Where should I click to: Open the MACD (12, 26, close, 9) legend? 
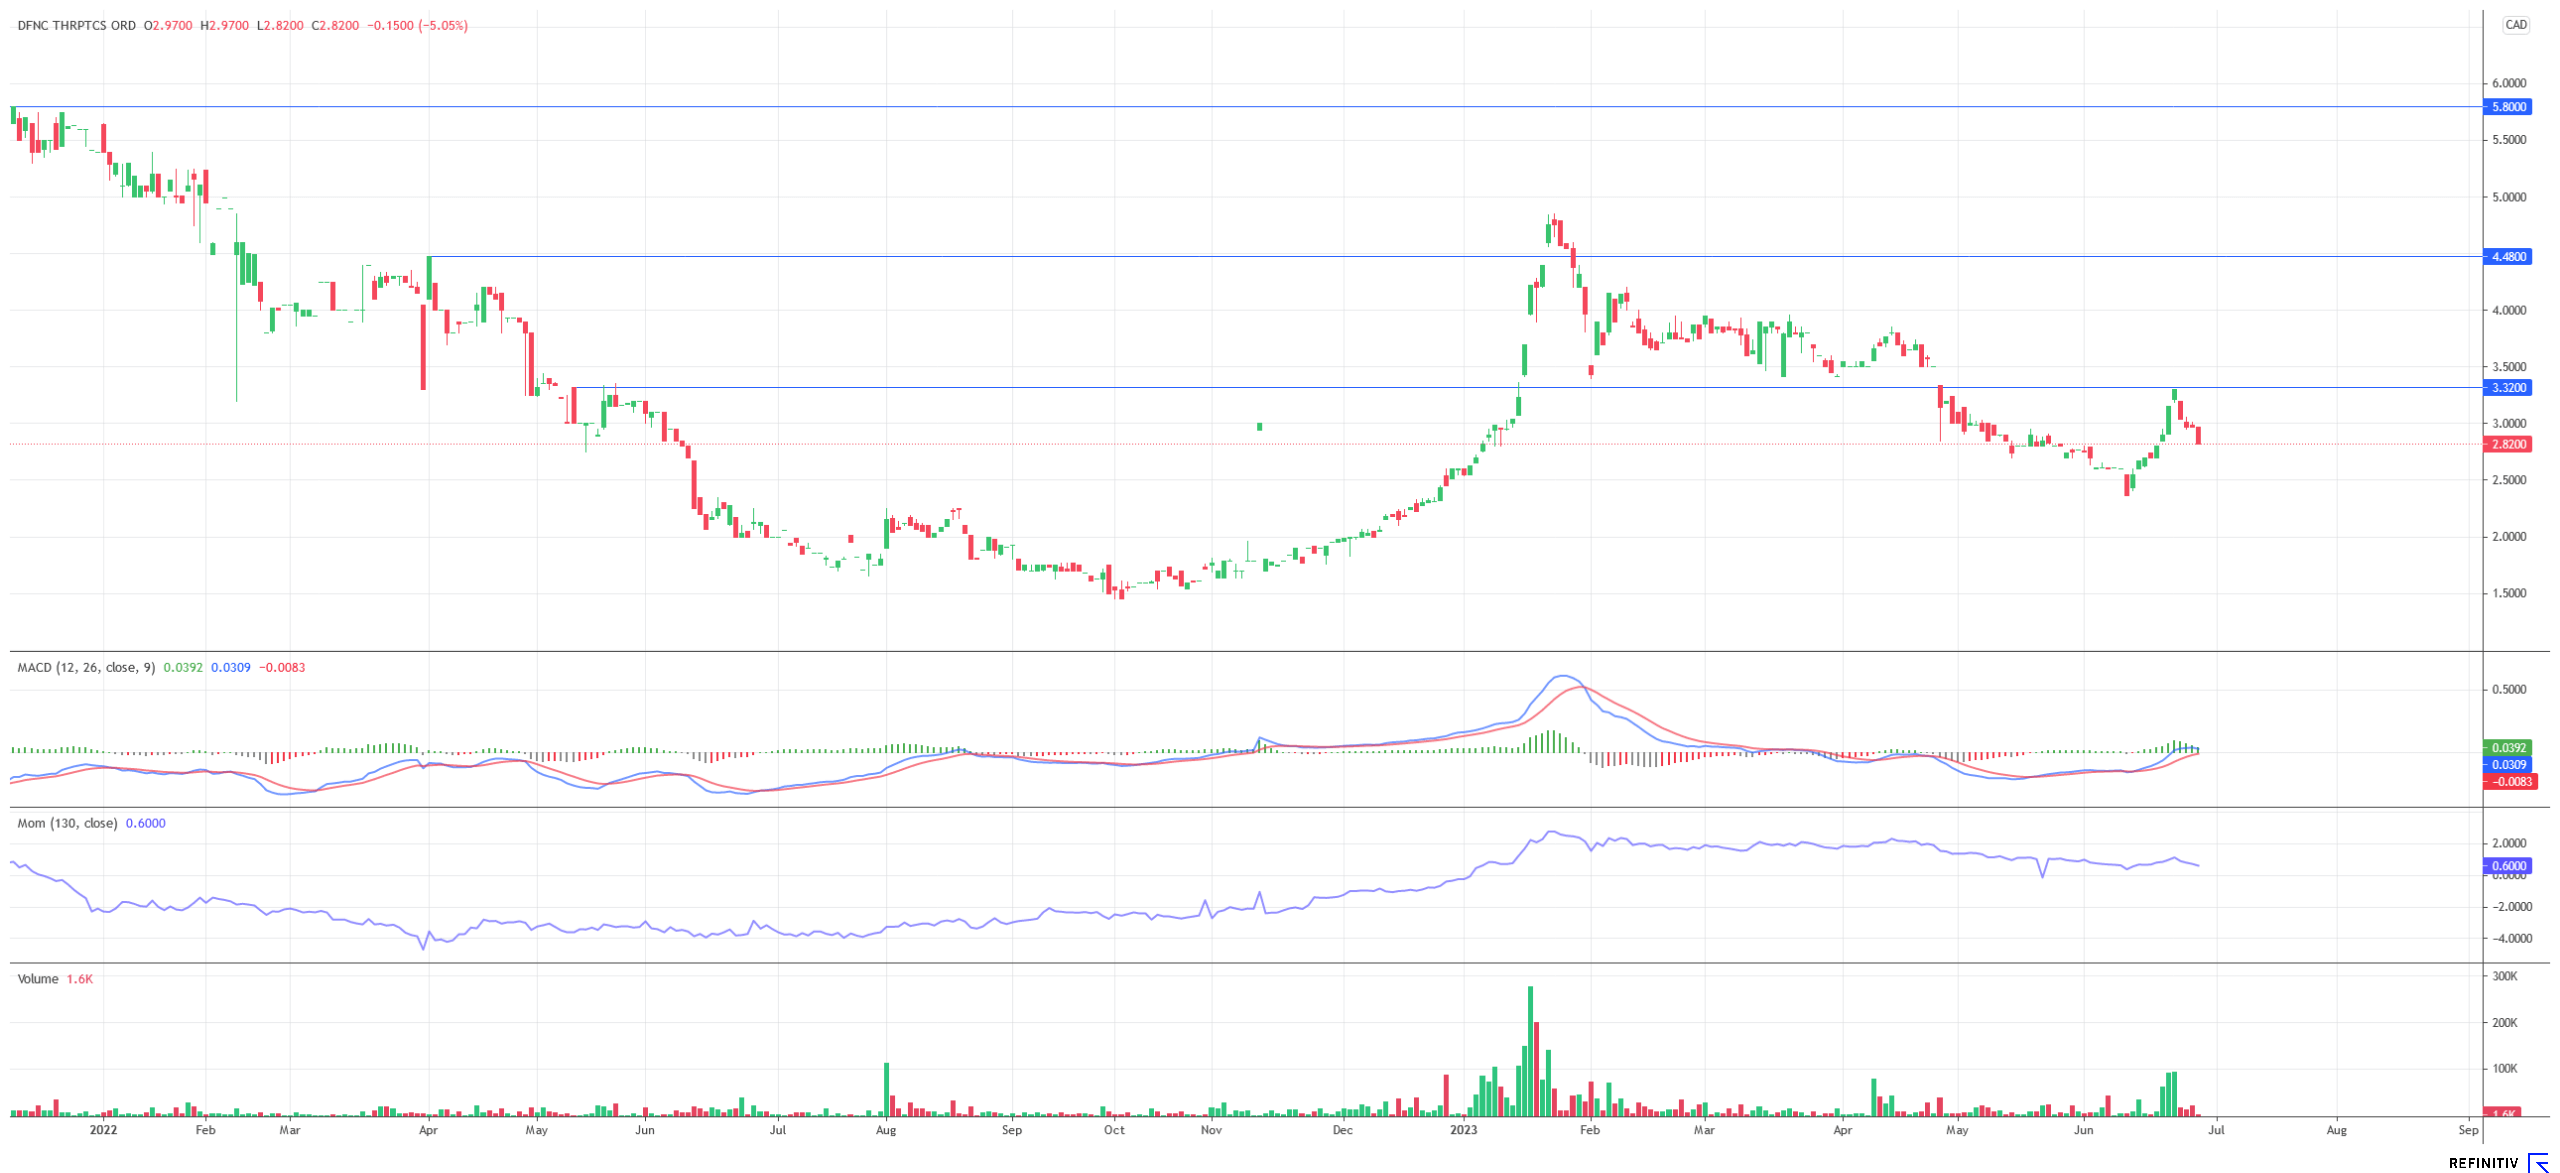[86, 668]
